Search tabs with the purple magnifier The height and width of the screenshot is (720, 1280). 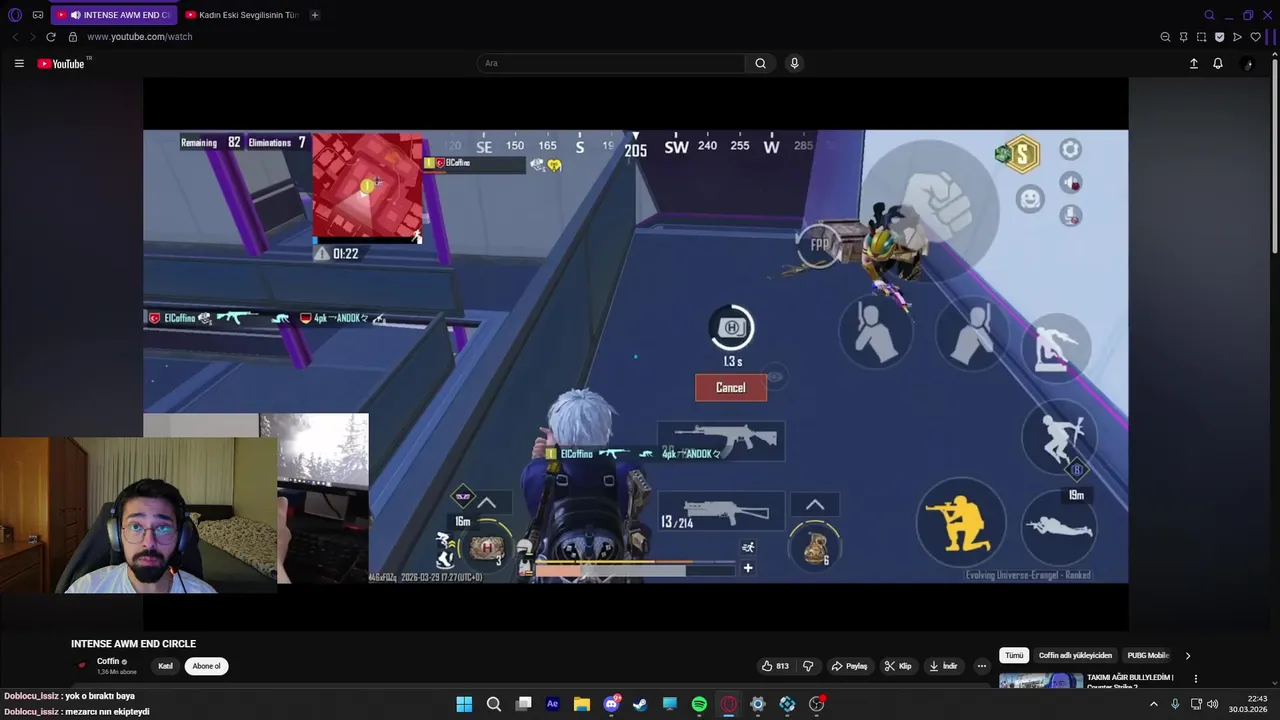coord(1209,15)
